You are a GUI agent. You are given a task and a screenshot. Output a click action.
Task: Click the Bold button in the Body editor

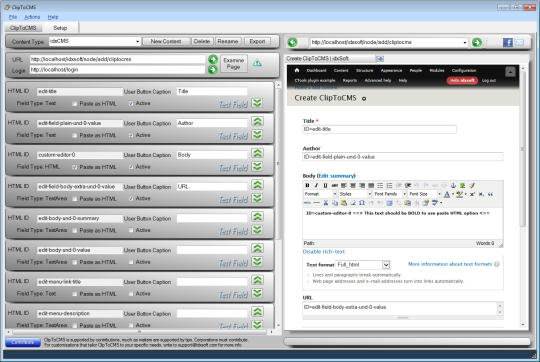[307, 185]
